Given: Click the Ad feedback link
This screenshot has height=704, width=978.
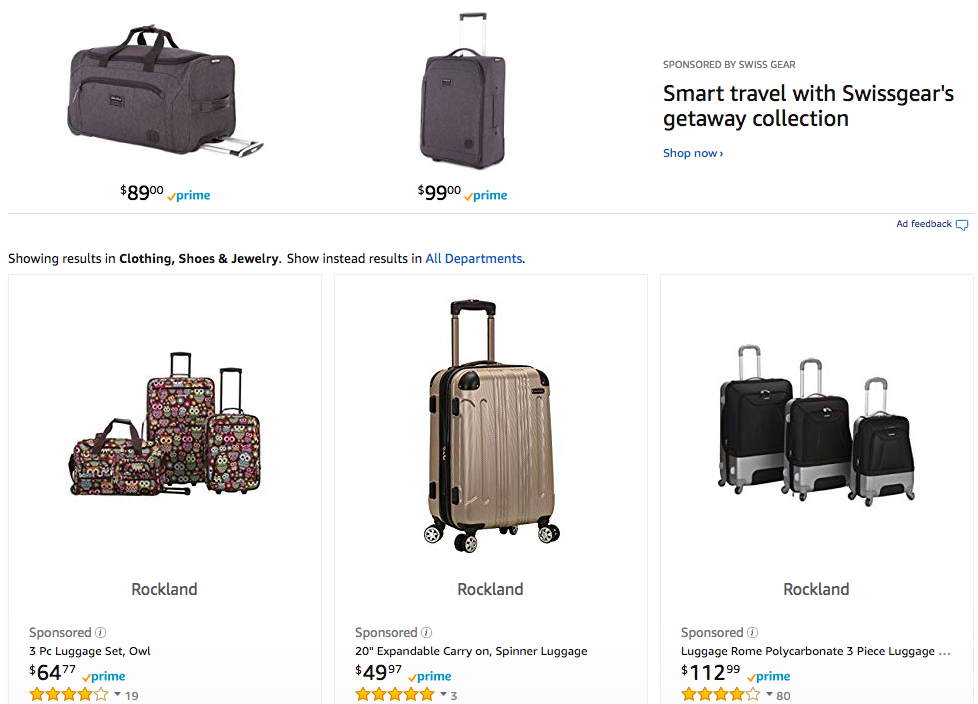Looking at the screenshot, I should [924, 224].
